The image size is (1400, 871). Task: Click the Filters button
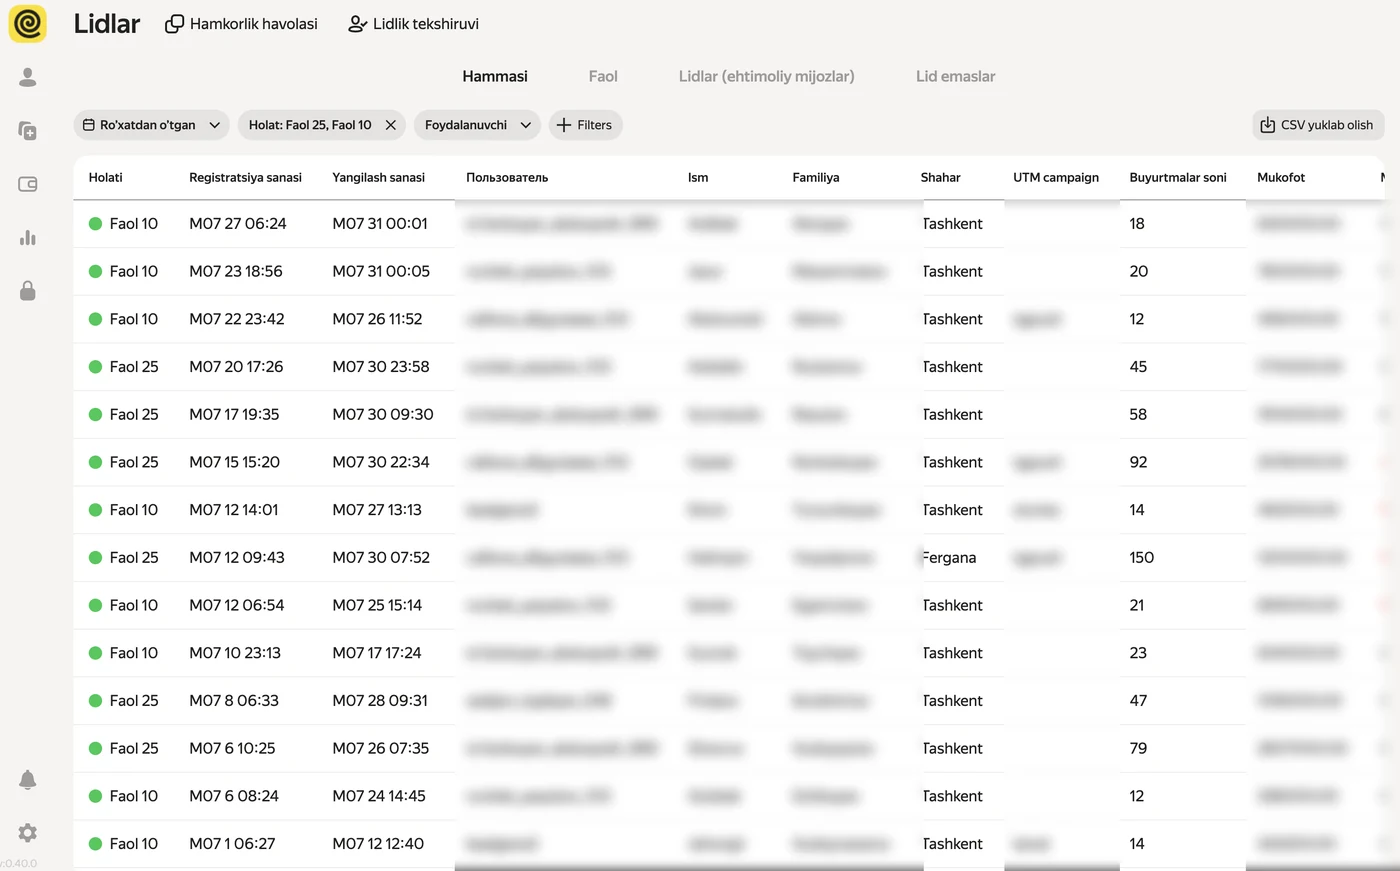pos(585,125)
